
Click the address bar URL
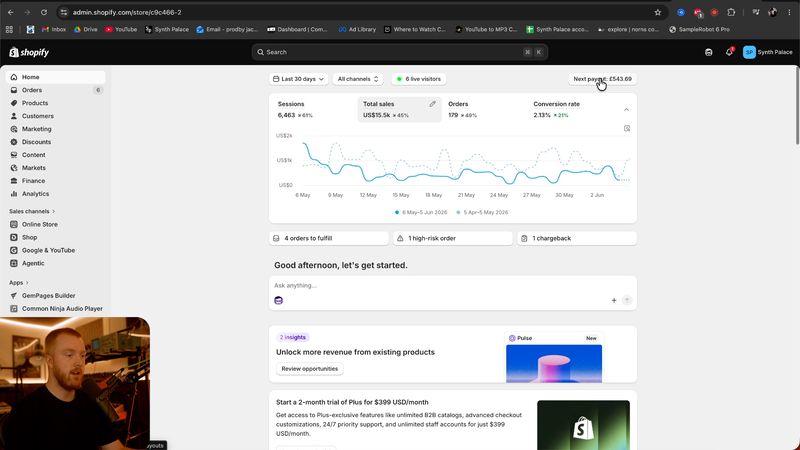click(127, 12)
